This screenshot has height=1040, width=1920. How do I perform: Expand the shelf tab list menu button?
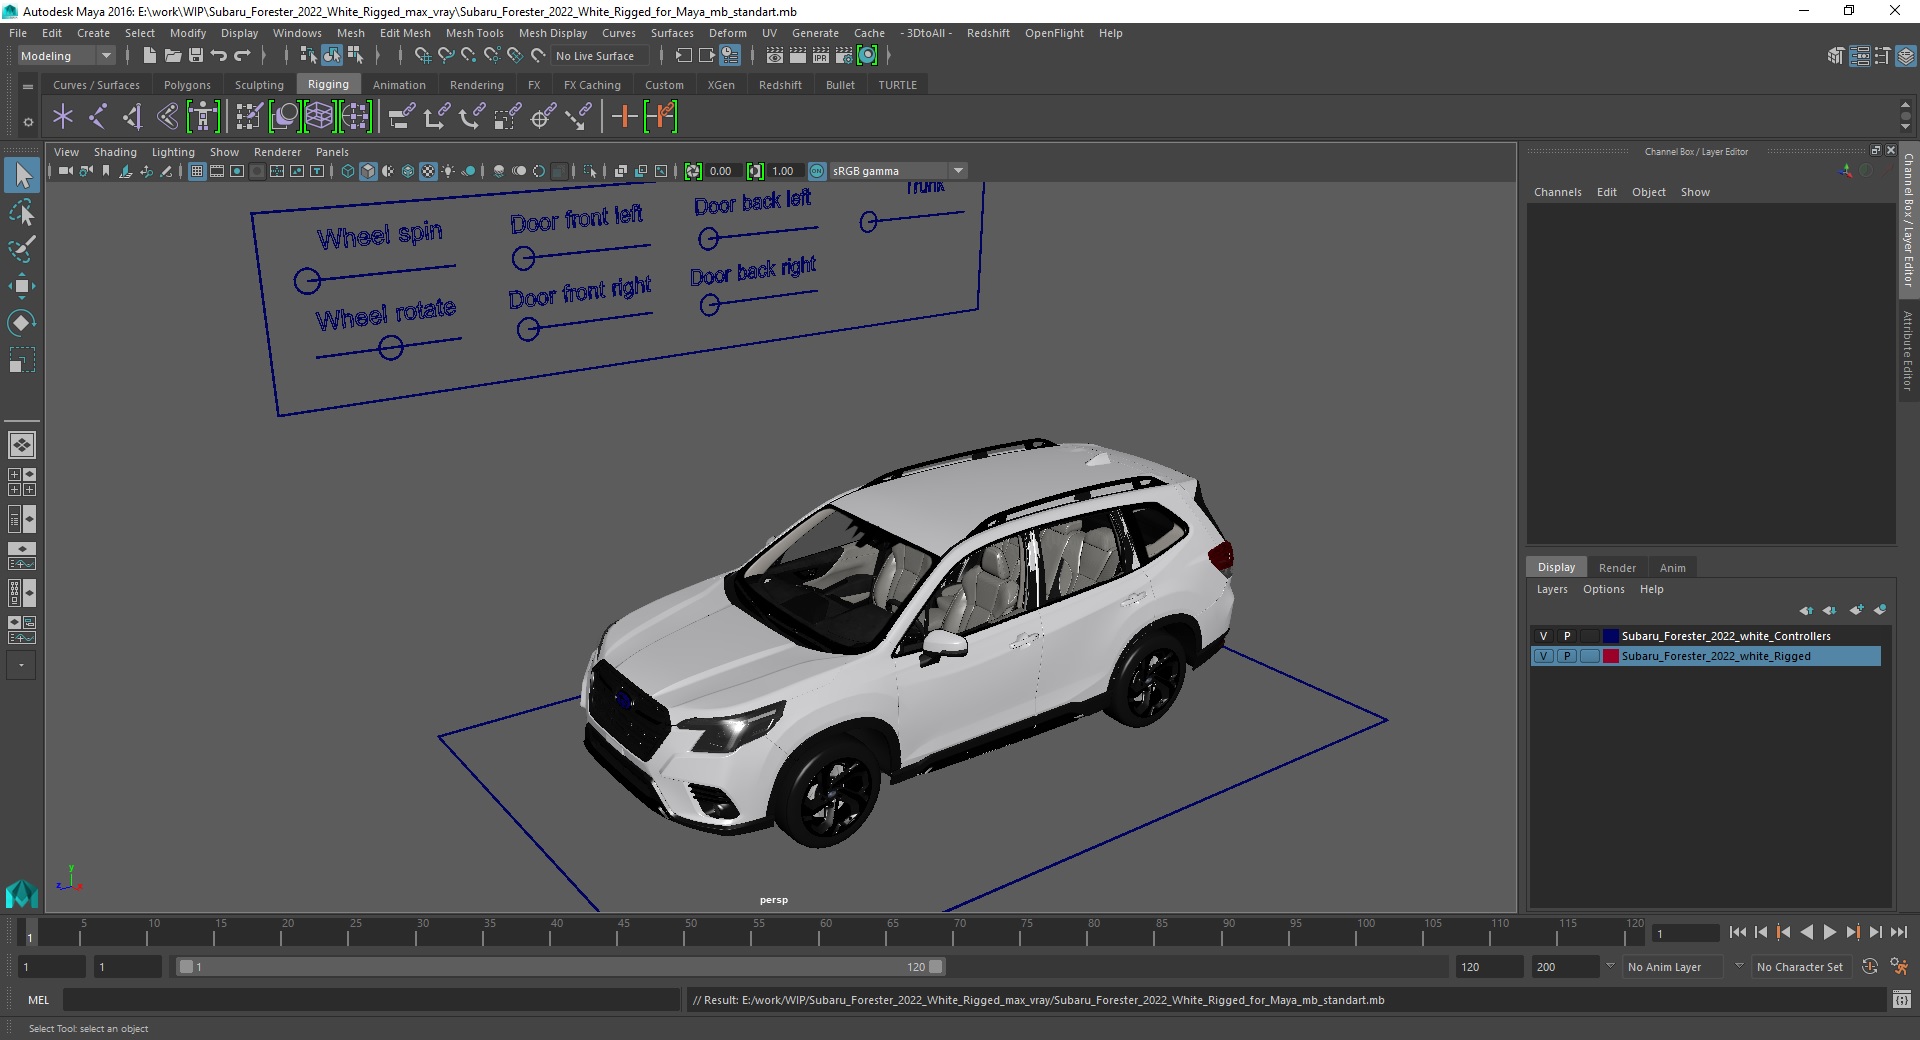pyautogui.click(x=28, y=86)
